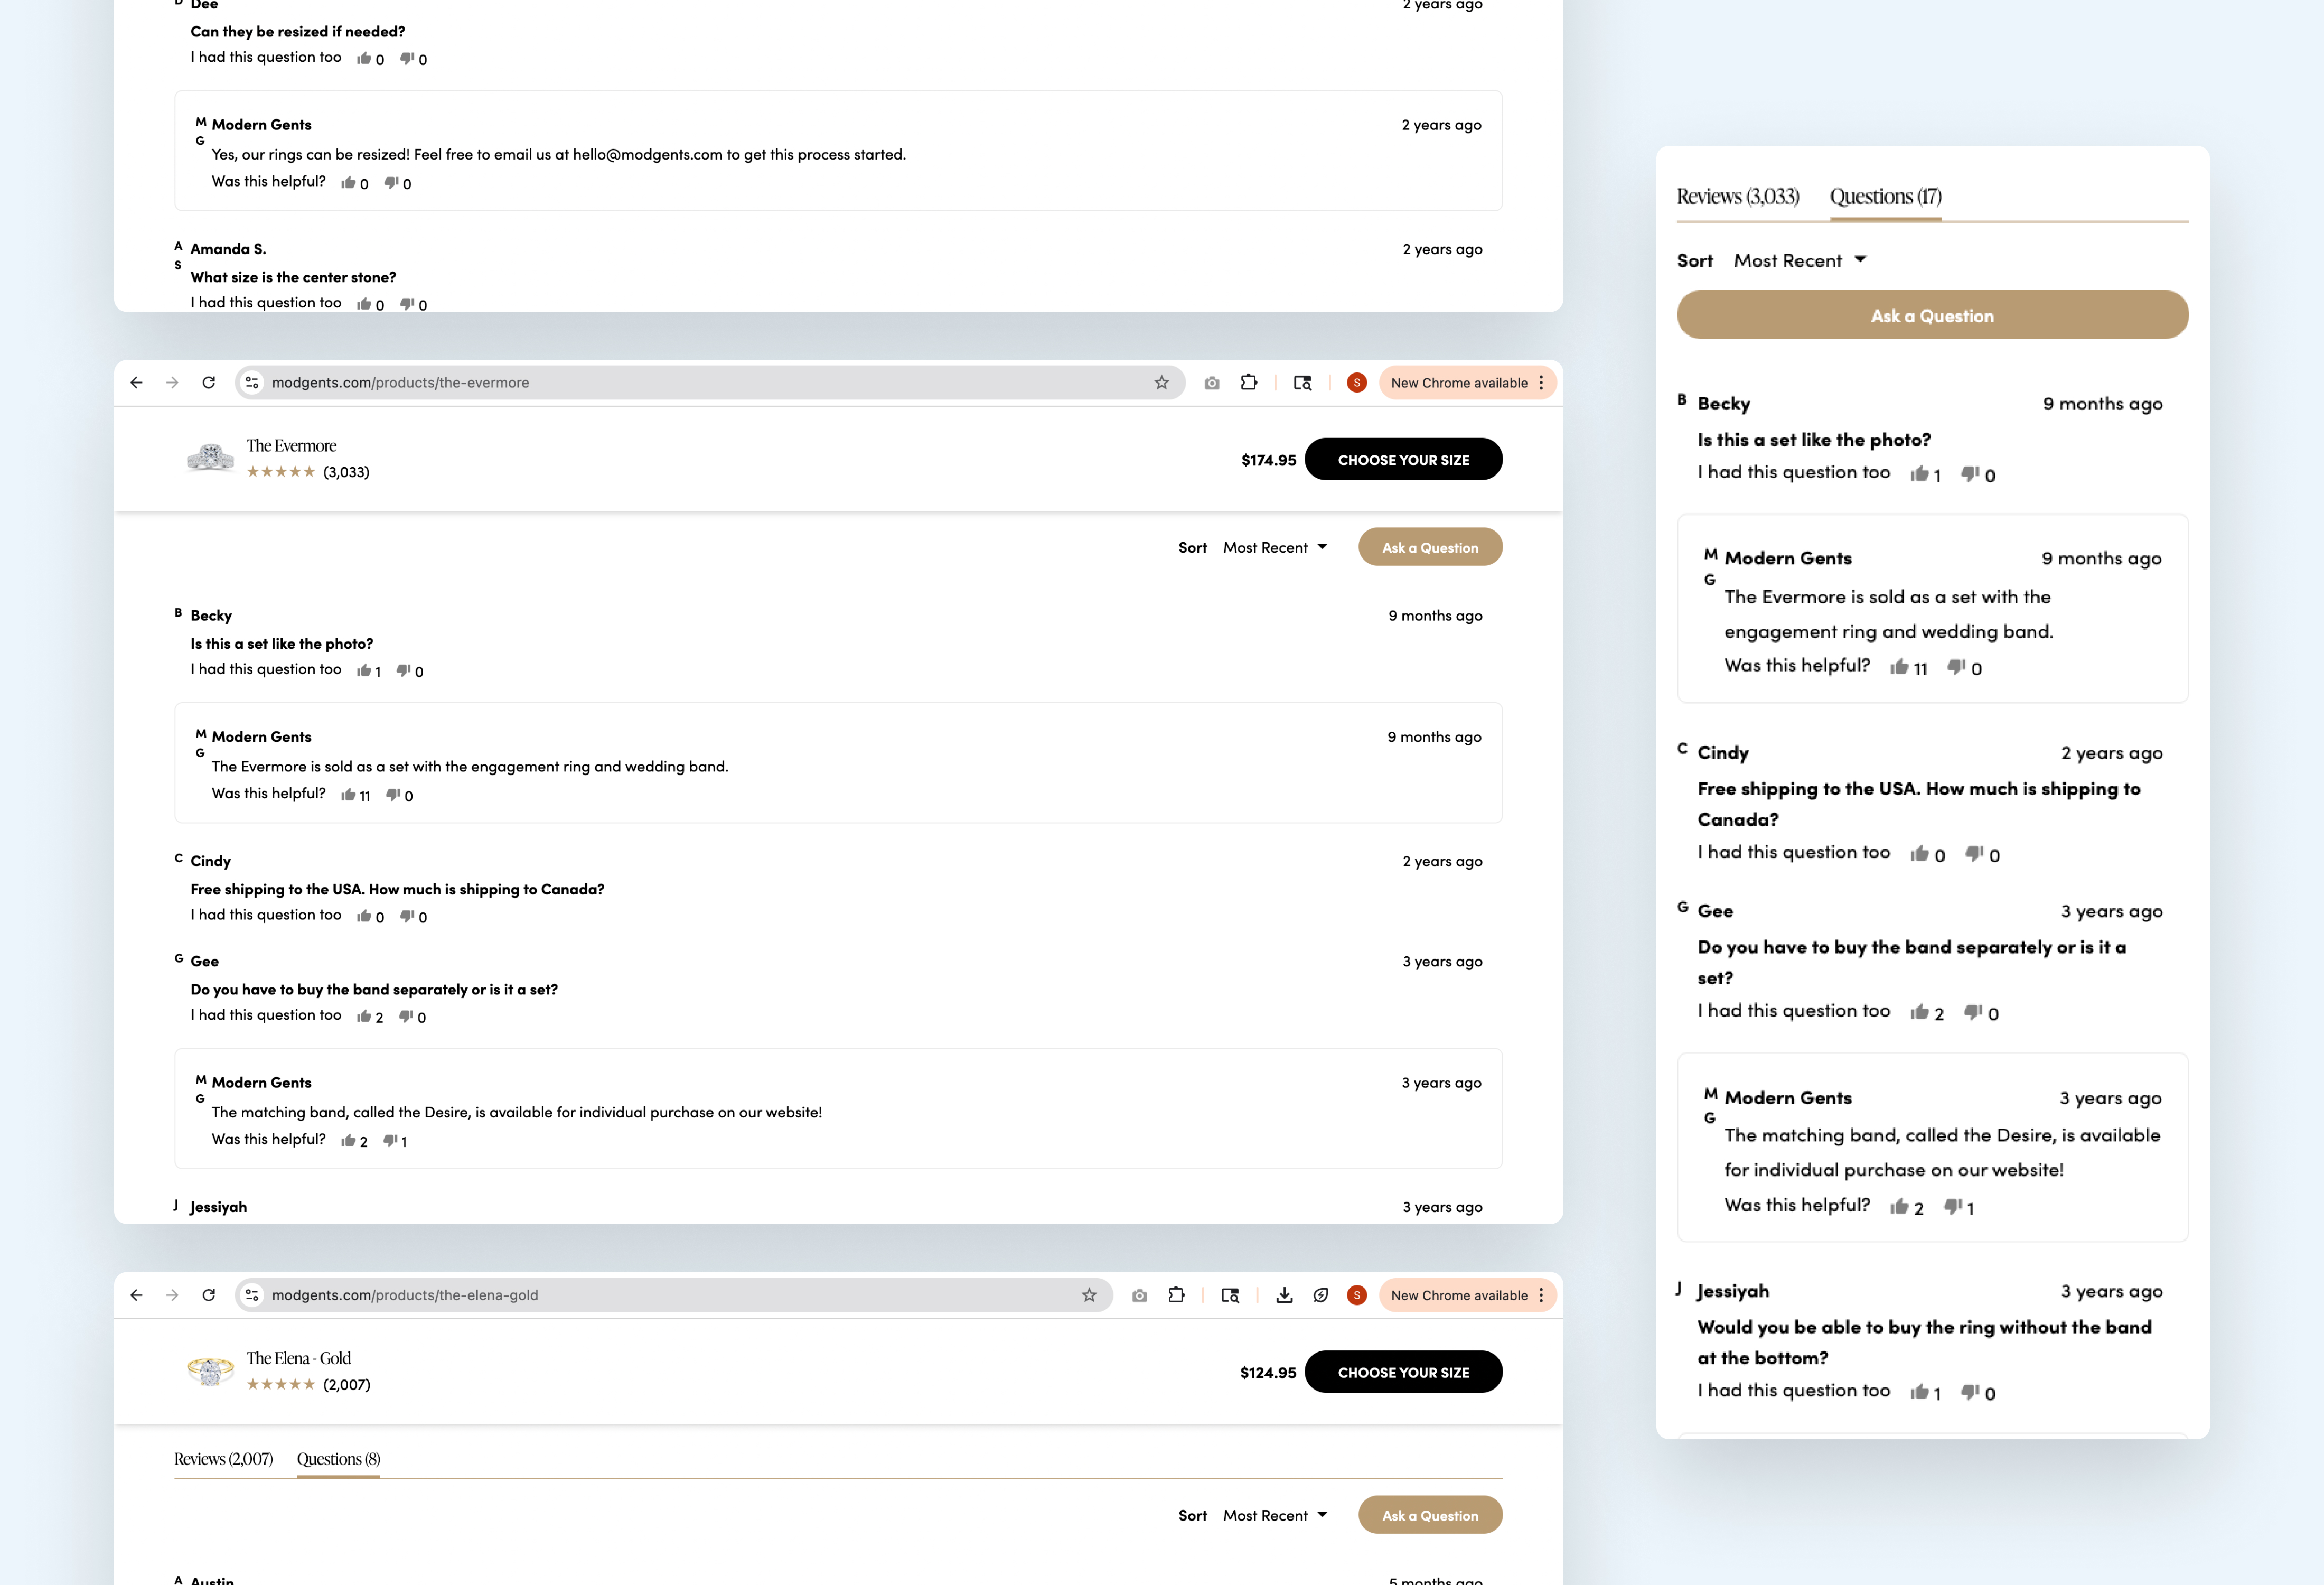Click Choose Your Size for The Evermore
The width and height of the screenshot is (2324, 1585).
(x=1403, y=460)
